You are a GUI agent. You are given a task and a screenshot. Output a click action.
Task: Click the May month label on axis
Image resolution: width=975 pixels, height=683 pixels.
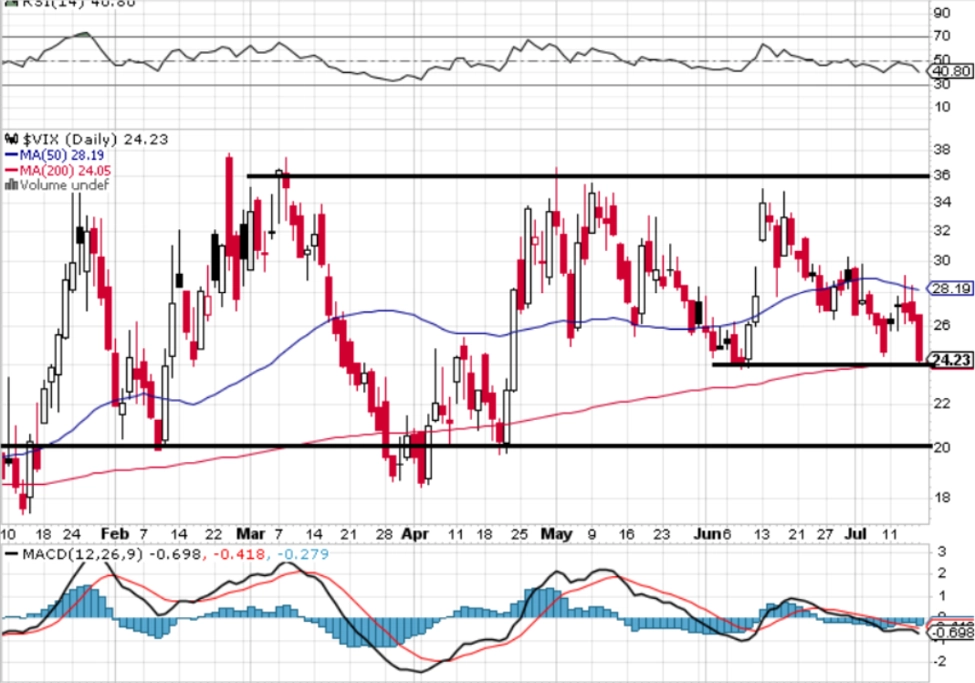pyautogui.click(x=557, y=534)
